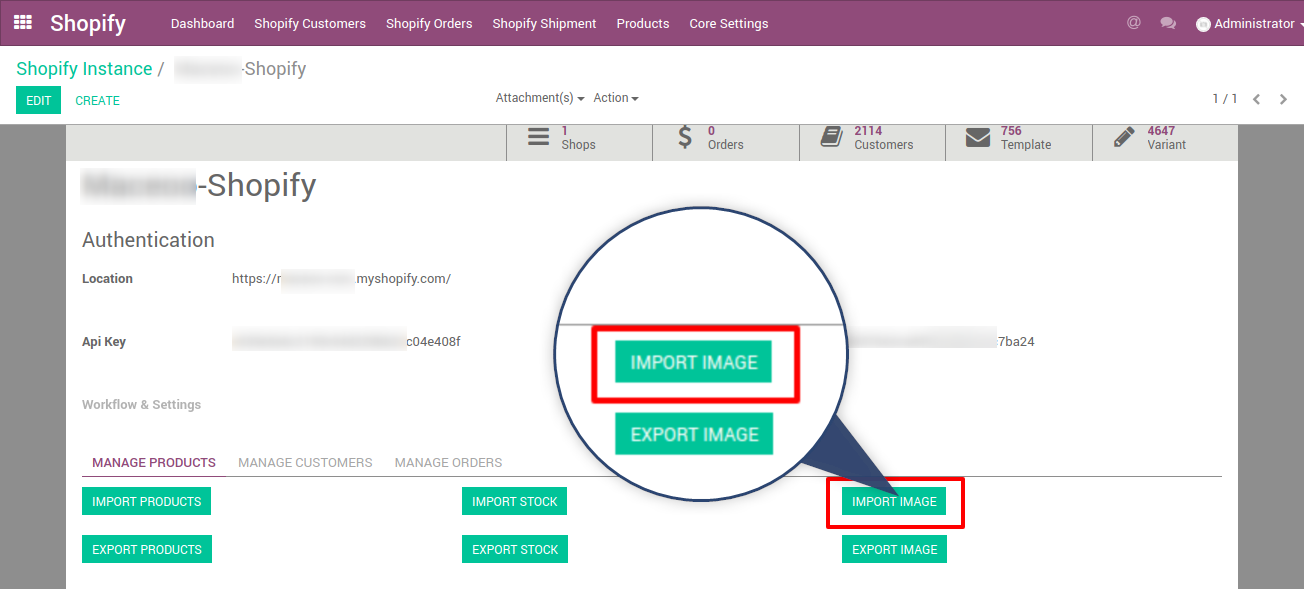Image resolution: width=1304 pixels, height=589 pixels.
Task: Expand the Action dropdown
Action: point(616,98)
